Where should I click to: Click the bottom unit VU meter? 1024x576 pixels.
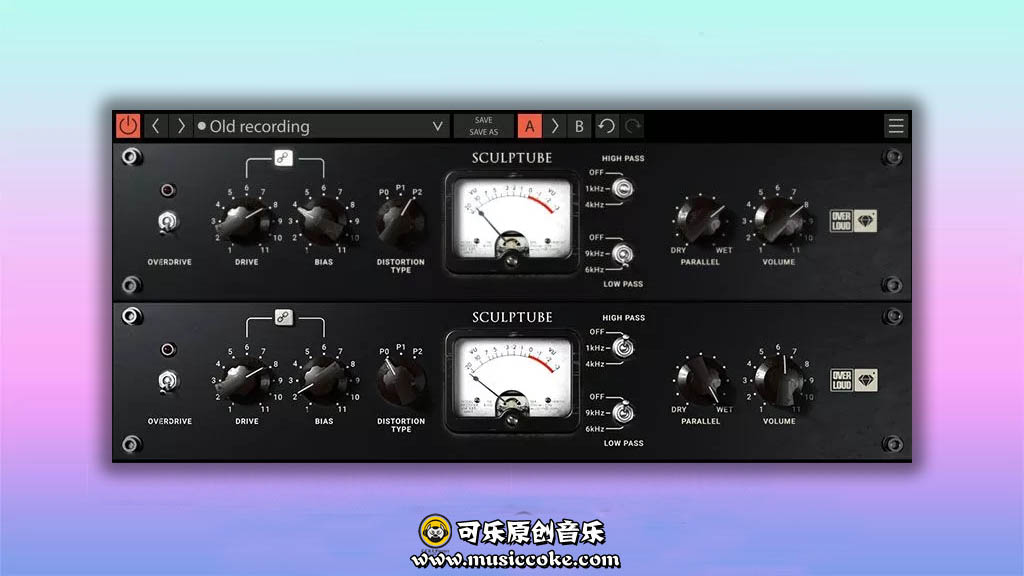(x=512, y=381)
